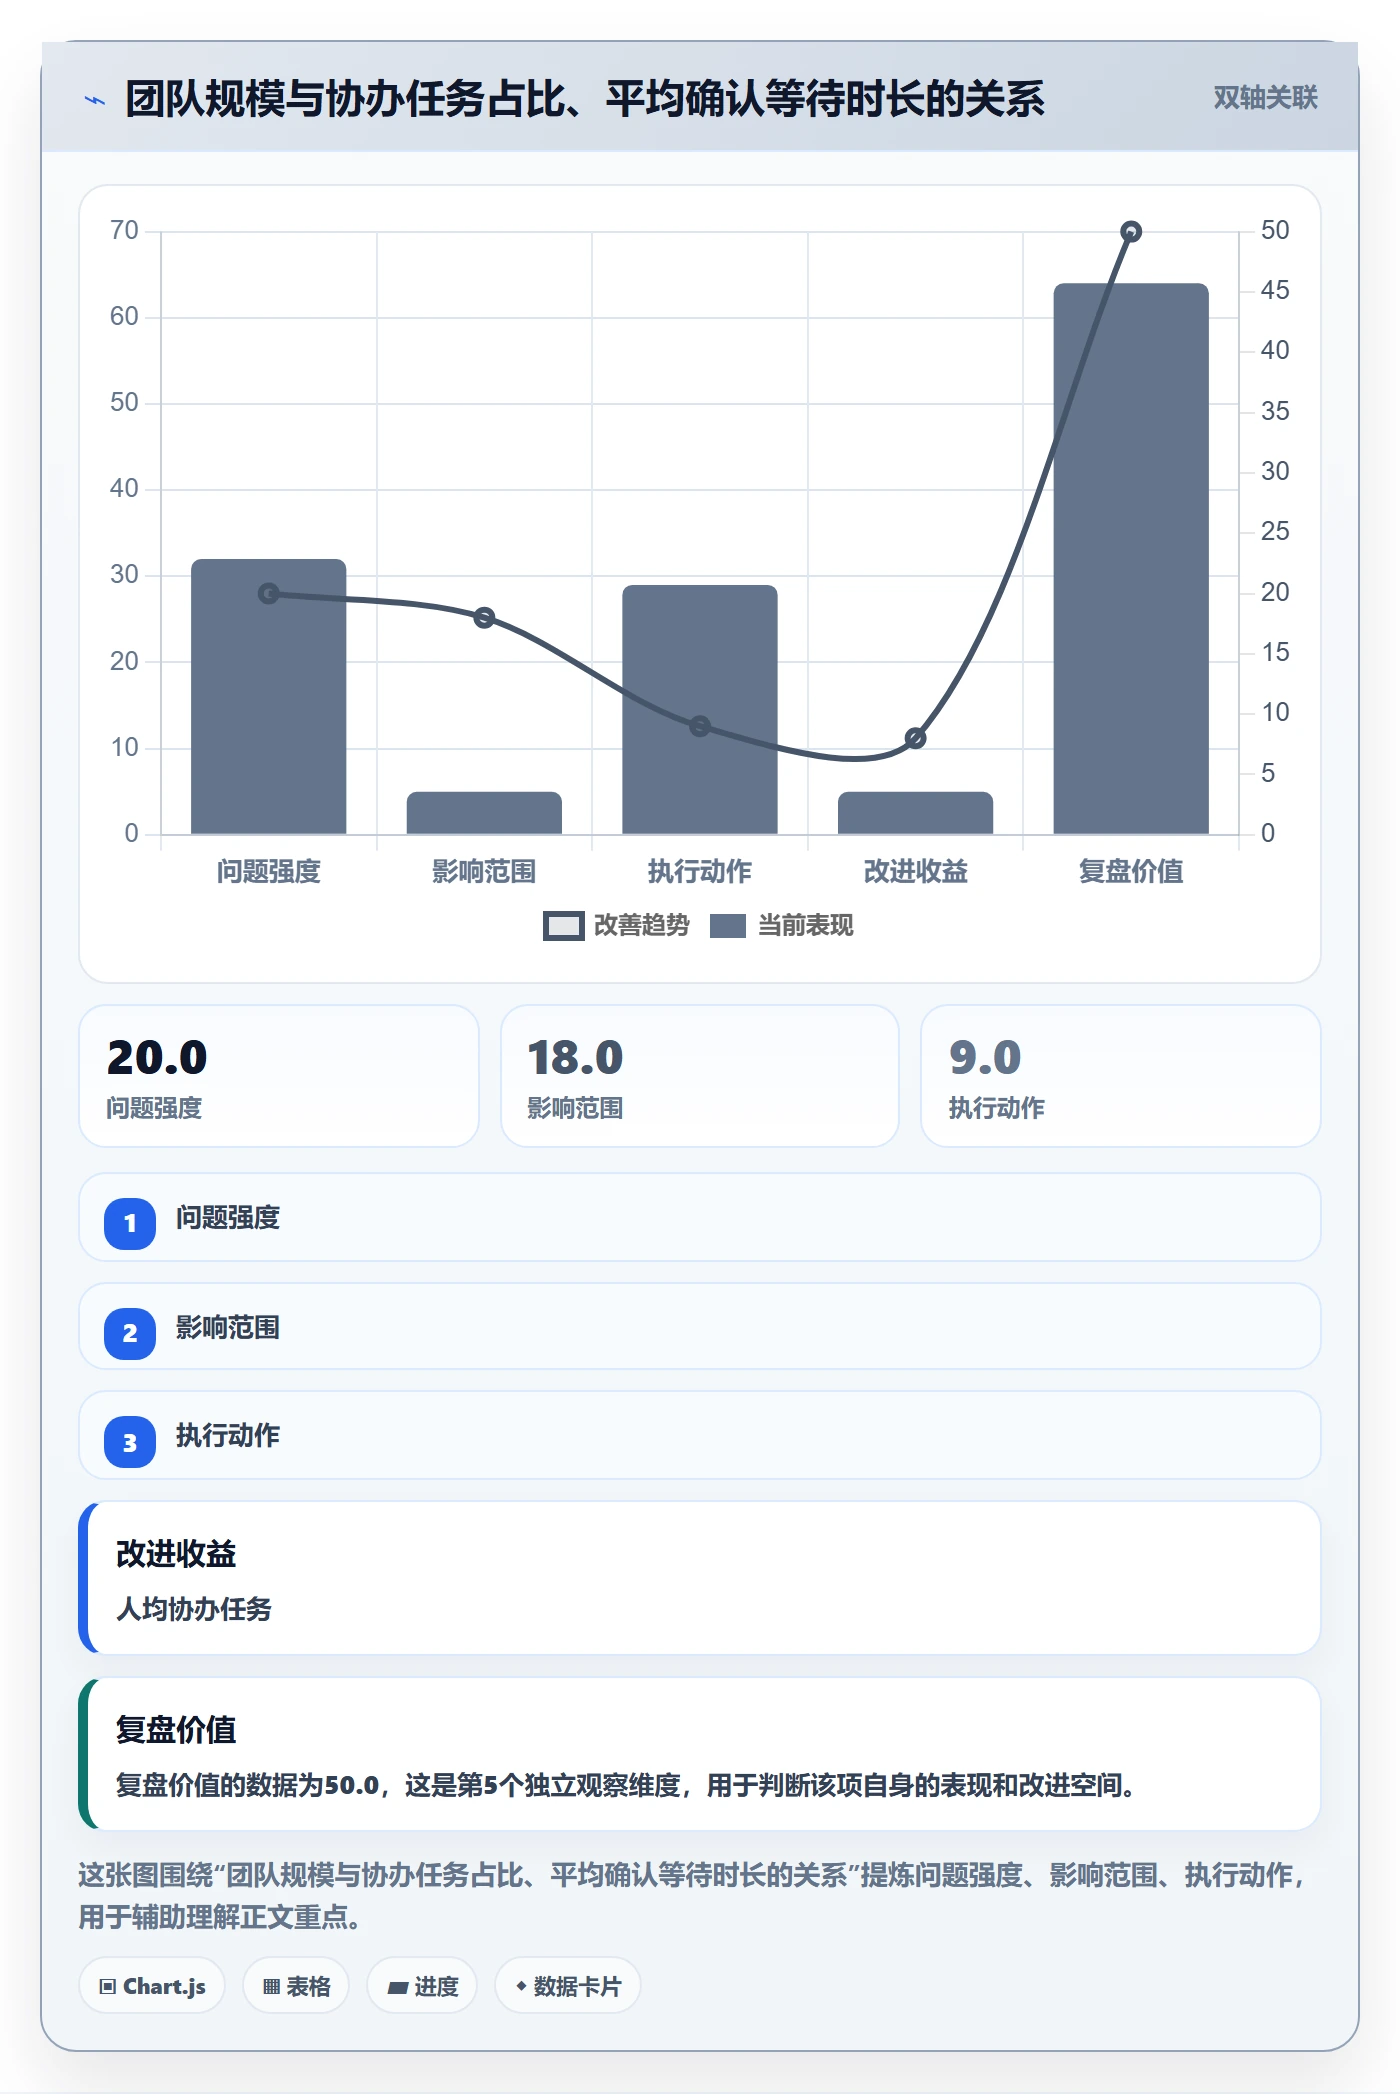Toggle the 当前表现 legend swatch
This screenshot has width=1400, height=2094.
tap(728, 926)
